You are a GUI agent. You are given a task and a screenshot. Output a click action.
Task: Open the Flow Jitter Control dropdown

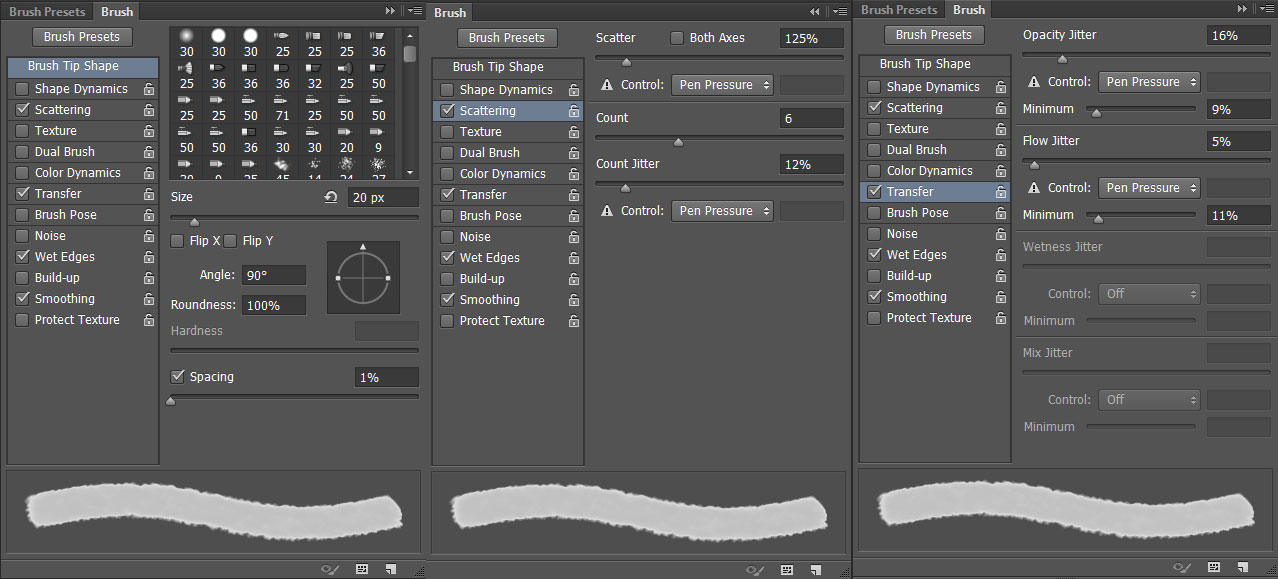tap(1149, 188)
